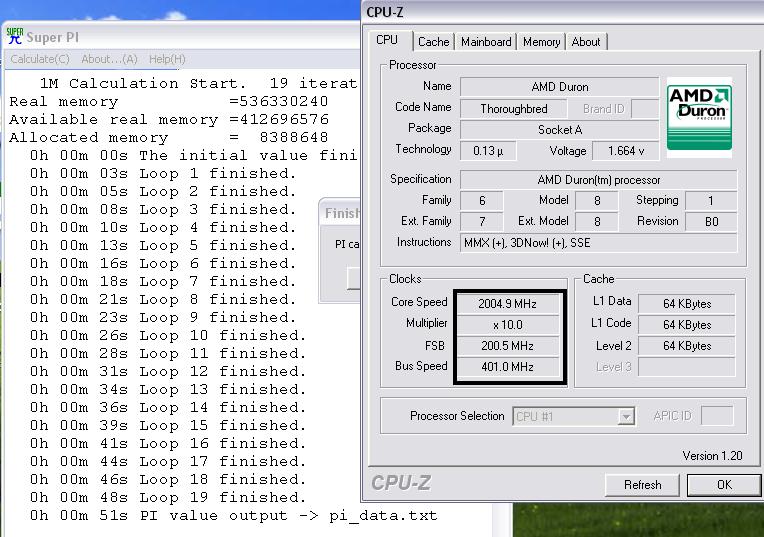Click the 'Loop 1 finished.' line
Viewport: 764px width, 537px height.
163,173
